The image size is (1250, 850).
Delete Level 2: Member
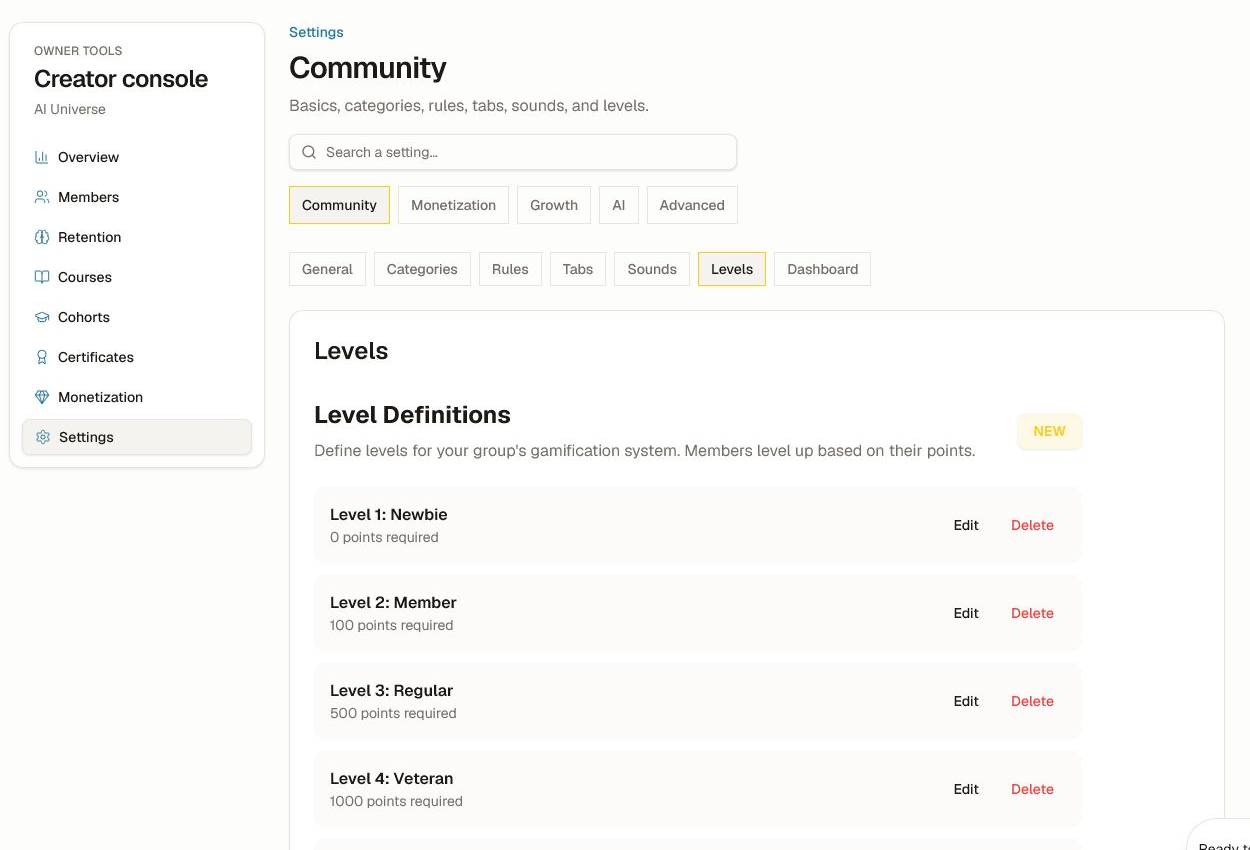1032,613
